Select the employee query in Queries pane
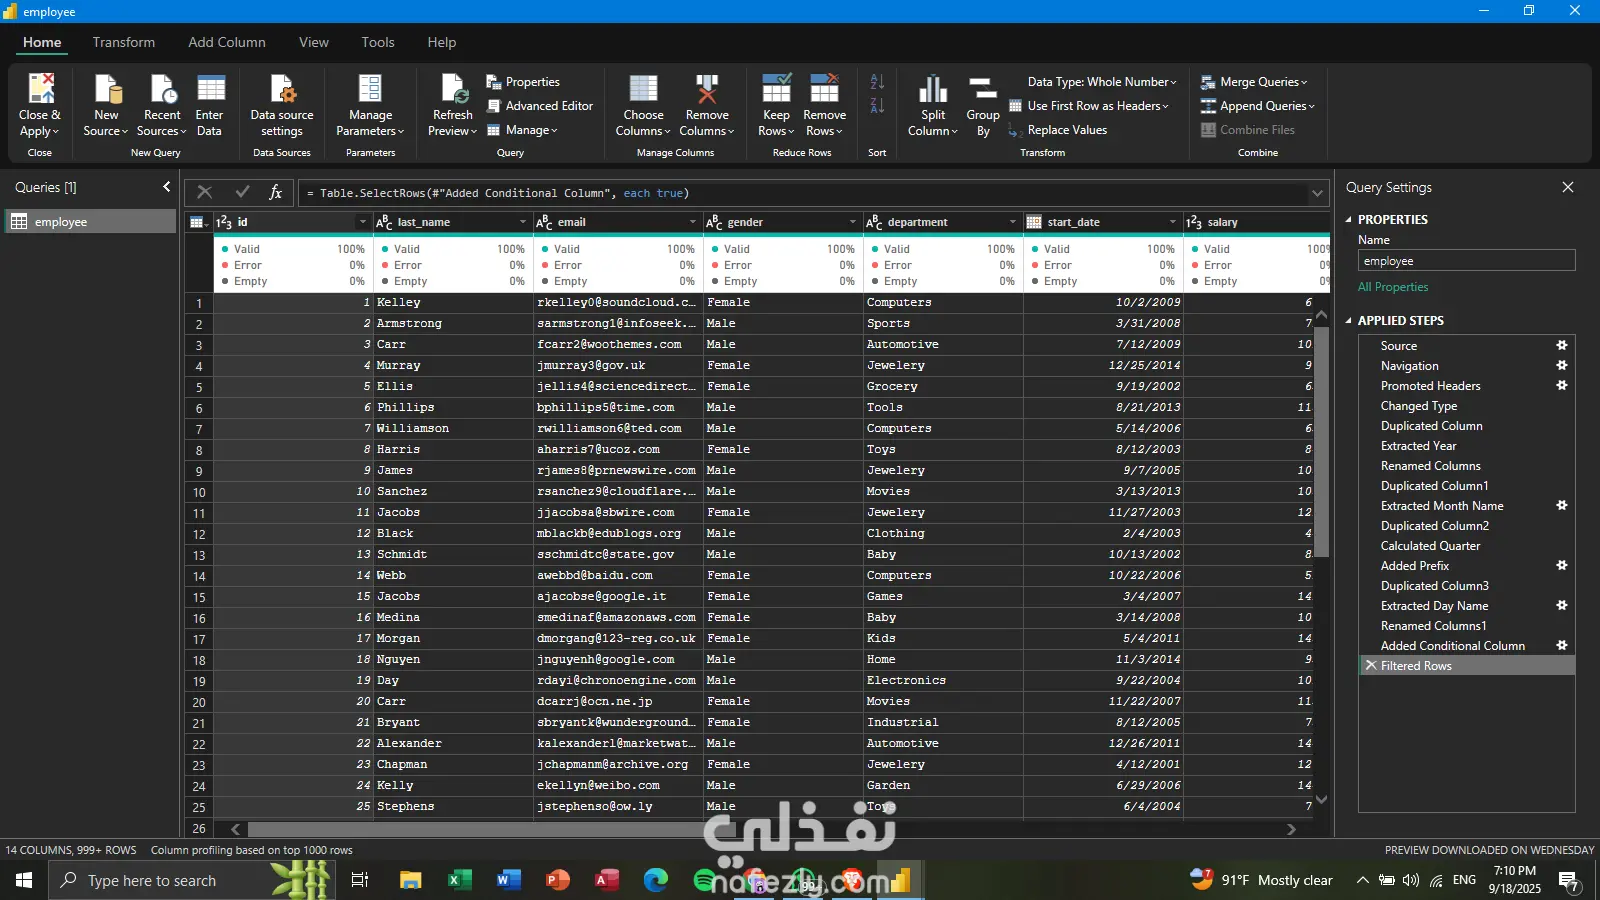This screenshot has height=900, width=1600. 90,222
